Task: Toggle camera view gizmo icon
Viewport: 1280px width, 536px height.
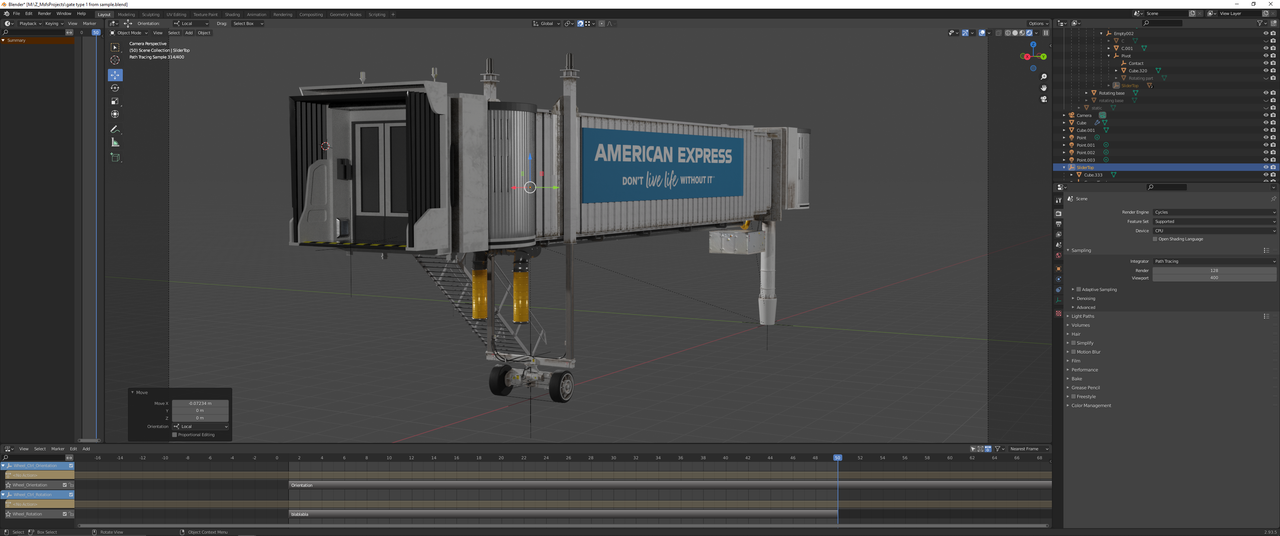Action: coord(1043,98)
